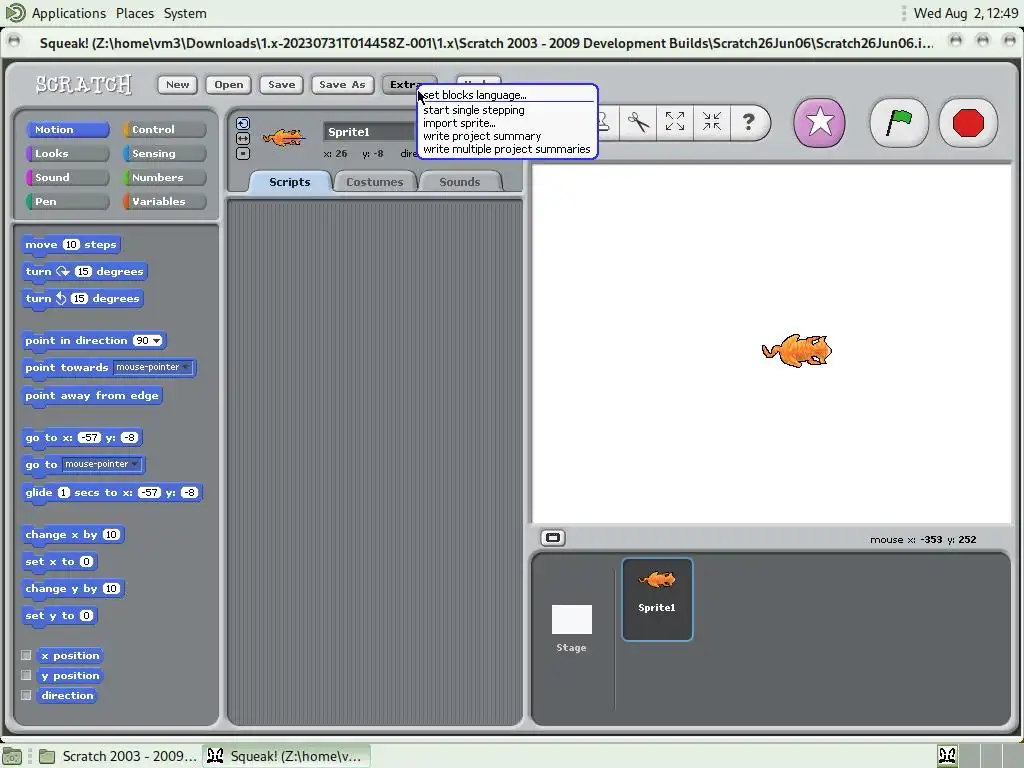Image resolution: width=1024 pixels, height=768 pixels.
Task: Open the Places menu
Action: (135, 13)
